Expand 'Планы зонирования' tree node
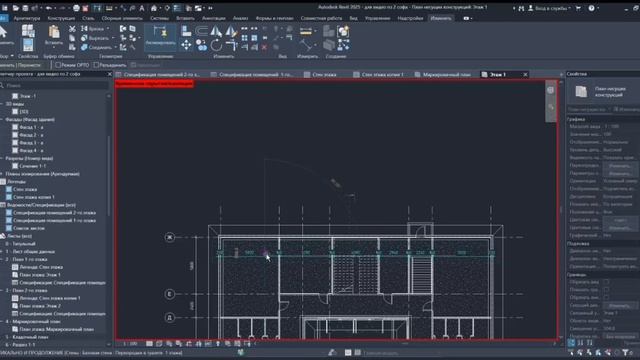The height and width of the screenshot is (360, 640). pyautogui.click(x=2, y=174)
